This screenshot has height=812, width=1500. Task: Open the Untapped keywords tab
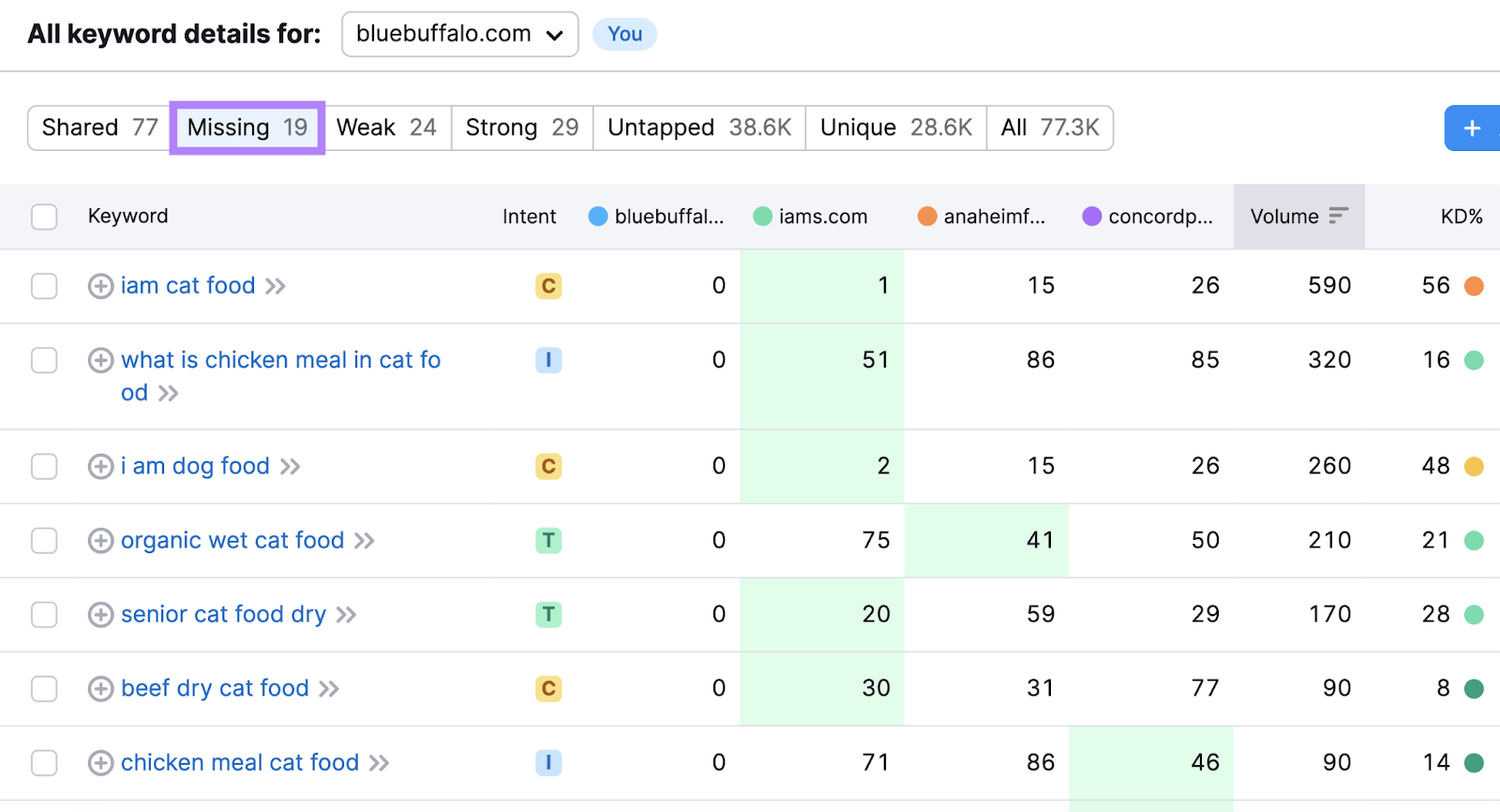click(698, 127)
